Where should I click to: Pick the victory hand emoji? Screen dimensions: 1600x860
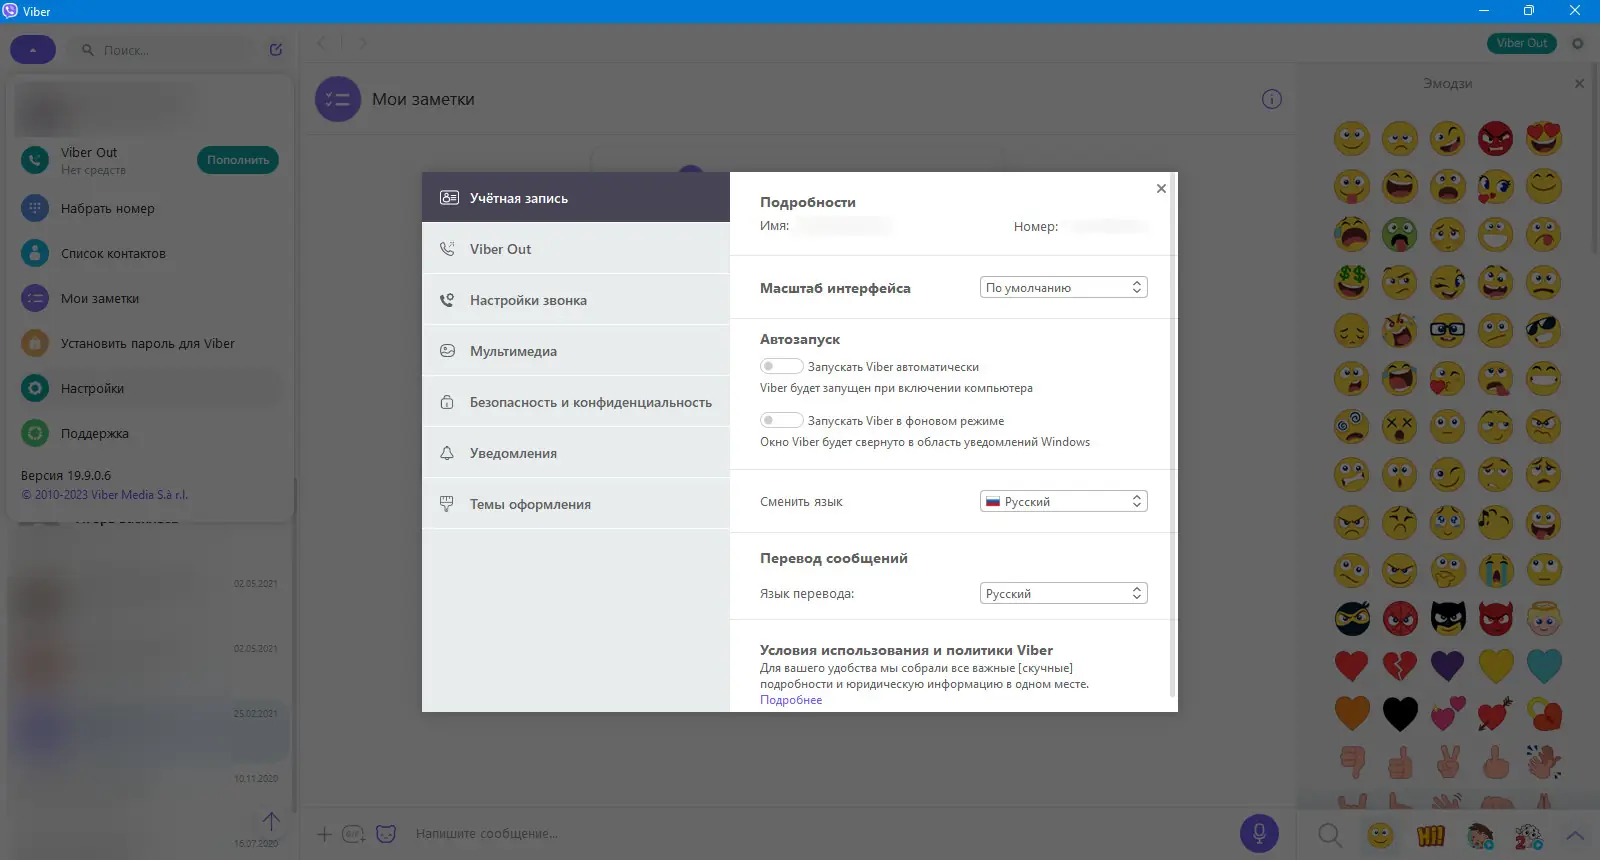(x=1447, y=762)
